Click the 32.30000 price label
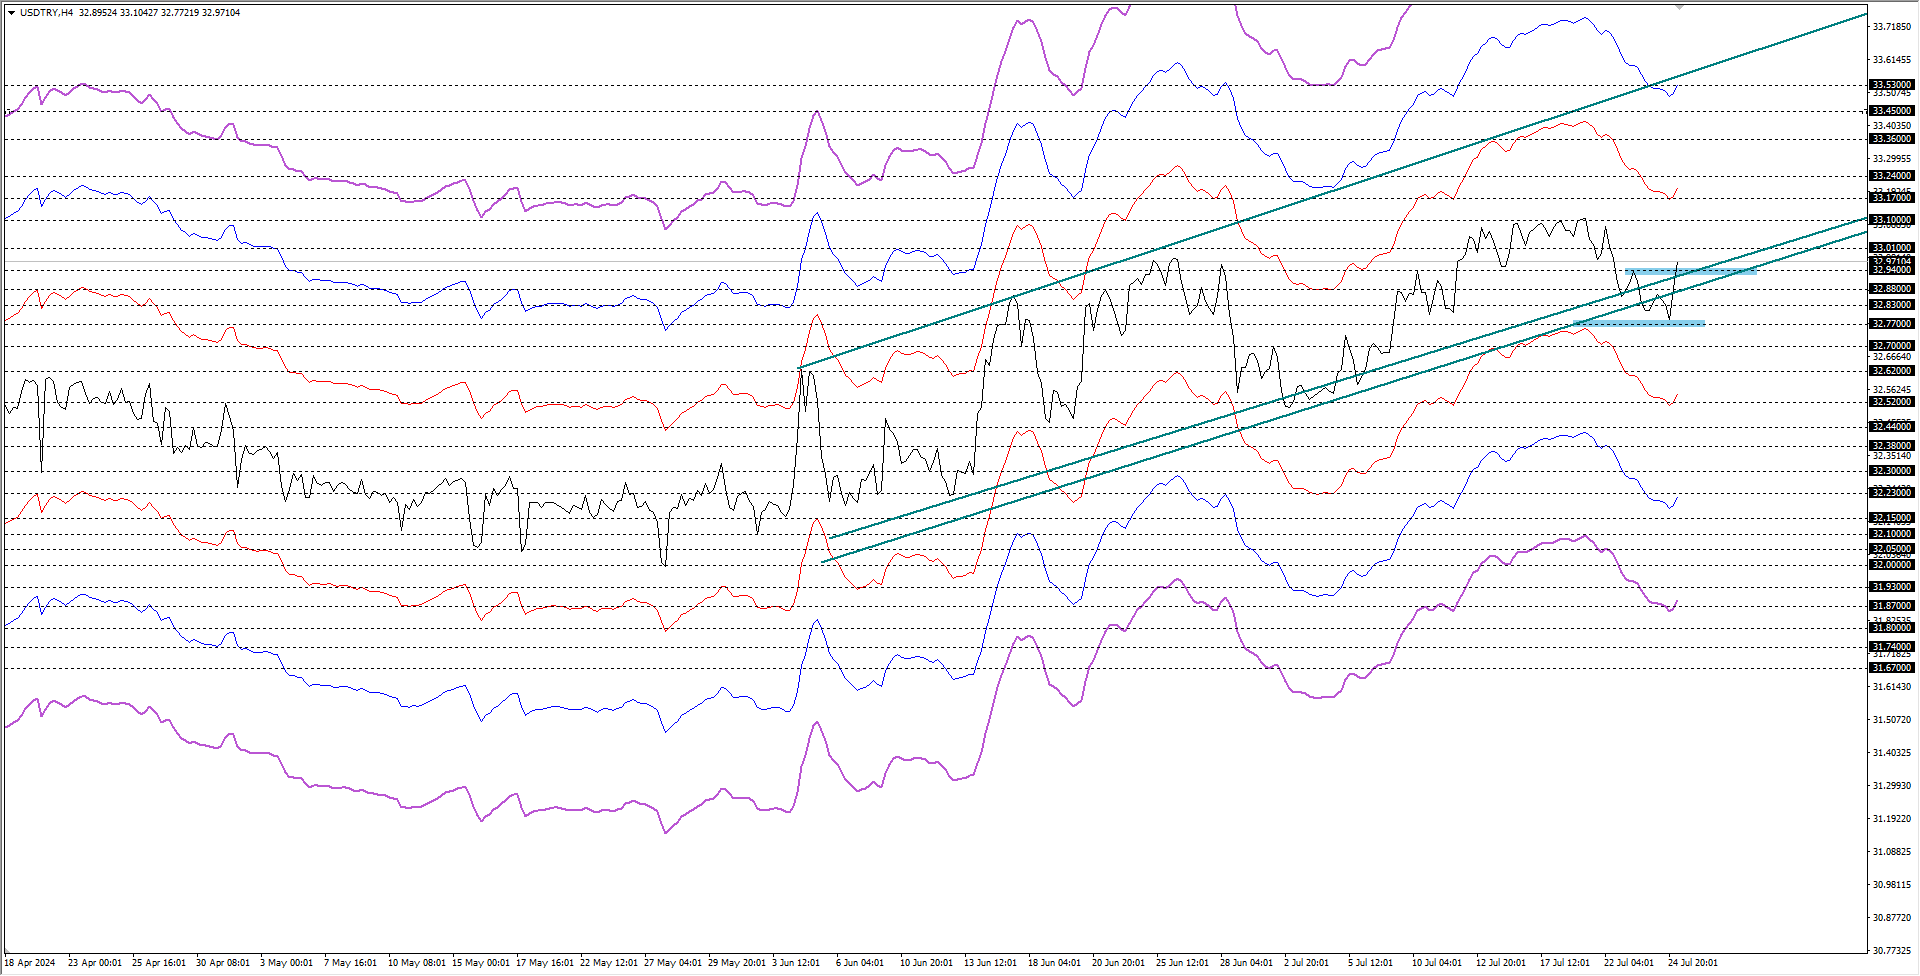The image size is (1920, 976). 1892,471
